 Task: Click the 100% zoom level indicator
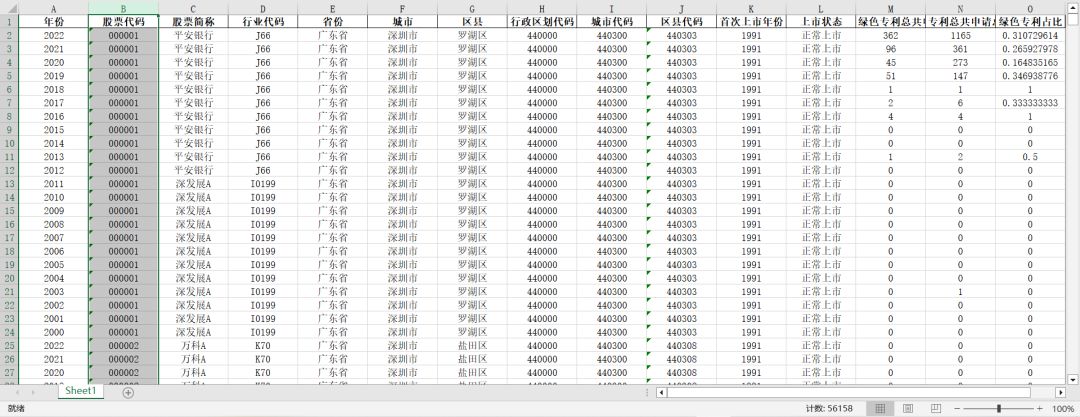[1063, 409]
